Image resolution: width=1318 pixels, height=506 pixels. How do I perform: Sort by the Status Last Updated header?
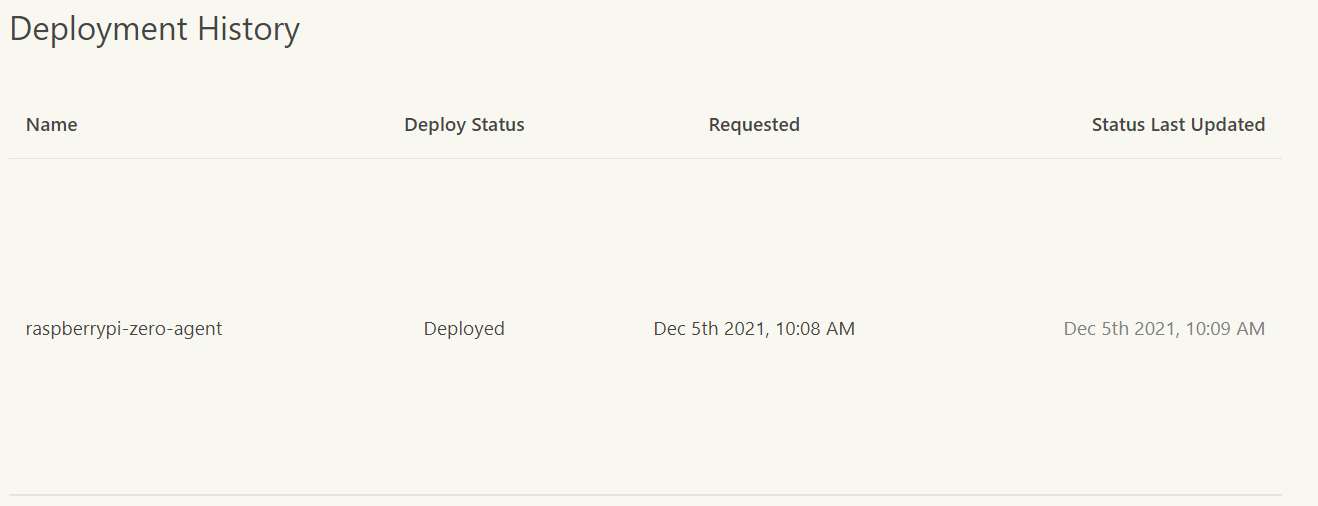click(1178, 125)
